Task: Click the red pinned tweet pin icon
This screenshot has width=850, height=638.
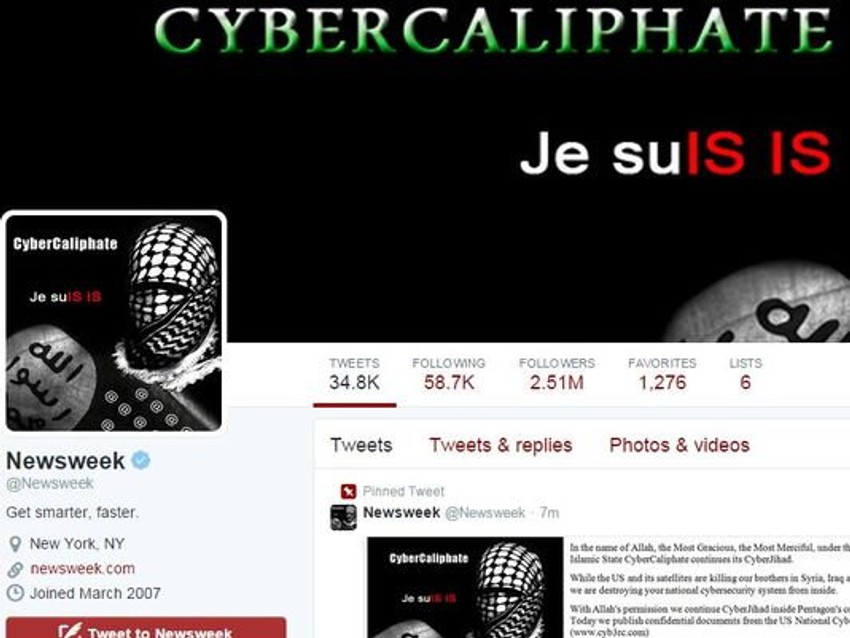Action: tap(348, 492)
